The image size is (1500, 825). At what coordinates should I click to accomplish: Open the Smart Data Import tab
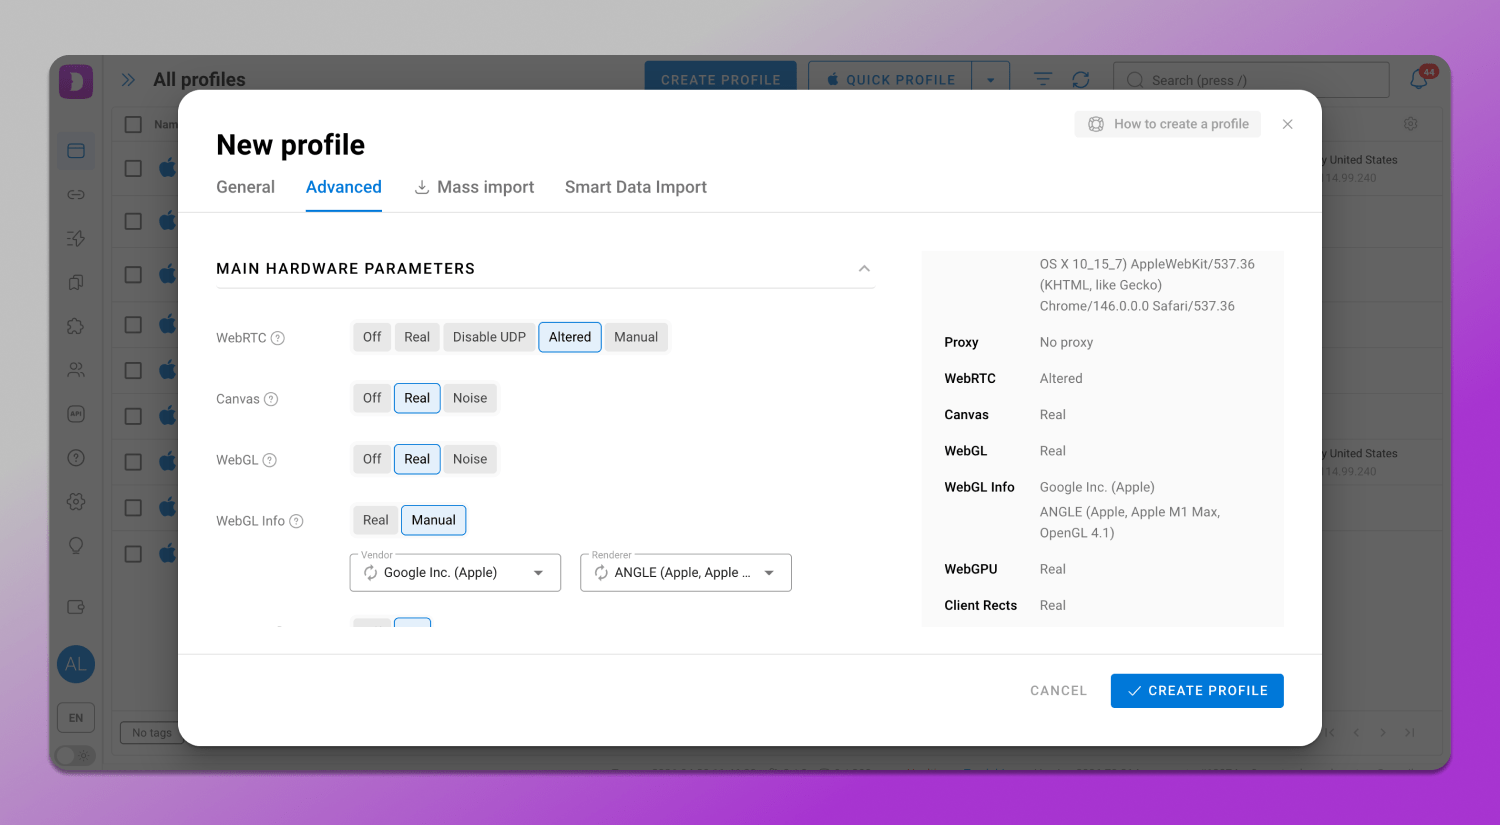[635, 187]
